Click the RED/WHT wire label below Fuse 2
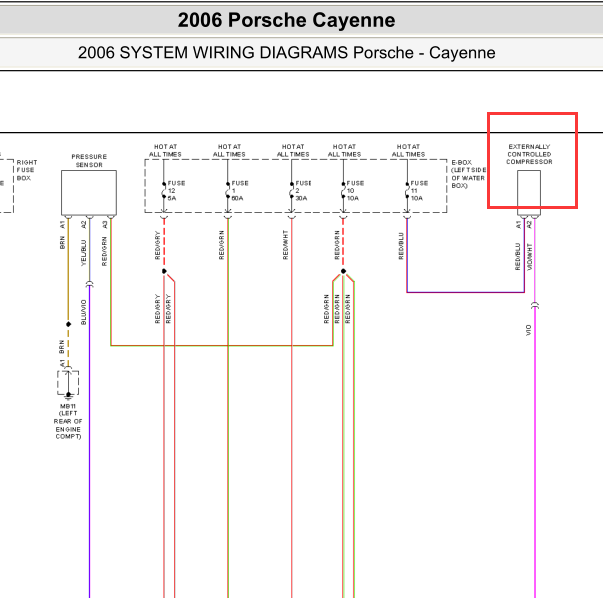The image size is (603, 598). (285, 245)
